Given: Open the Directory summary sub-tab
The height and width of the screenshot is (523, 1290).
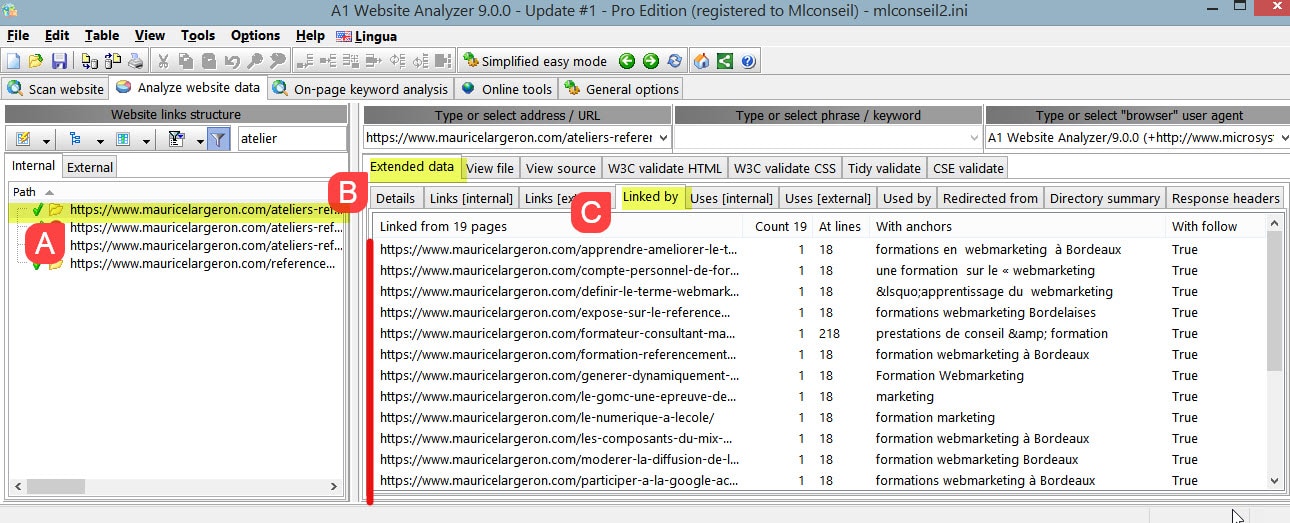Looking at the screenshot, I should coord(1105,198).
